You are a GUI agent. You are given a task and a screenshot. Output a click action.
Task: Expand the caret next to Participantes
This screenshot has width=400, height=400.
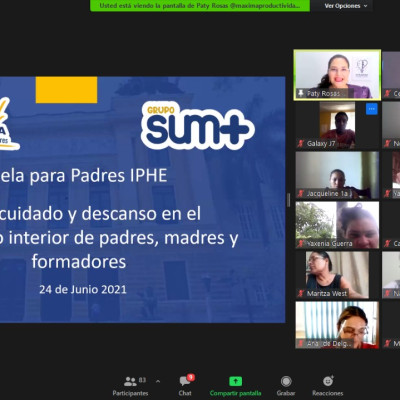[x=158, y=381]
